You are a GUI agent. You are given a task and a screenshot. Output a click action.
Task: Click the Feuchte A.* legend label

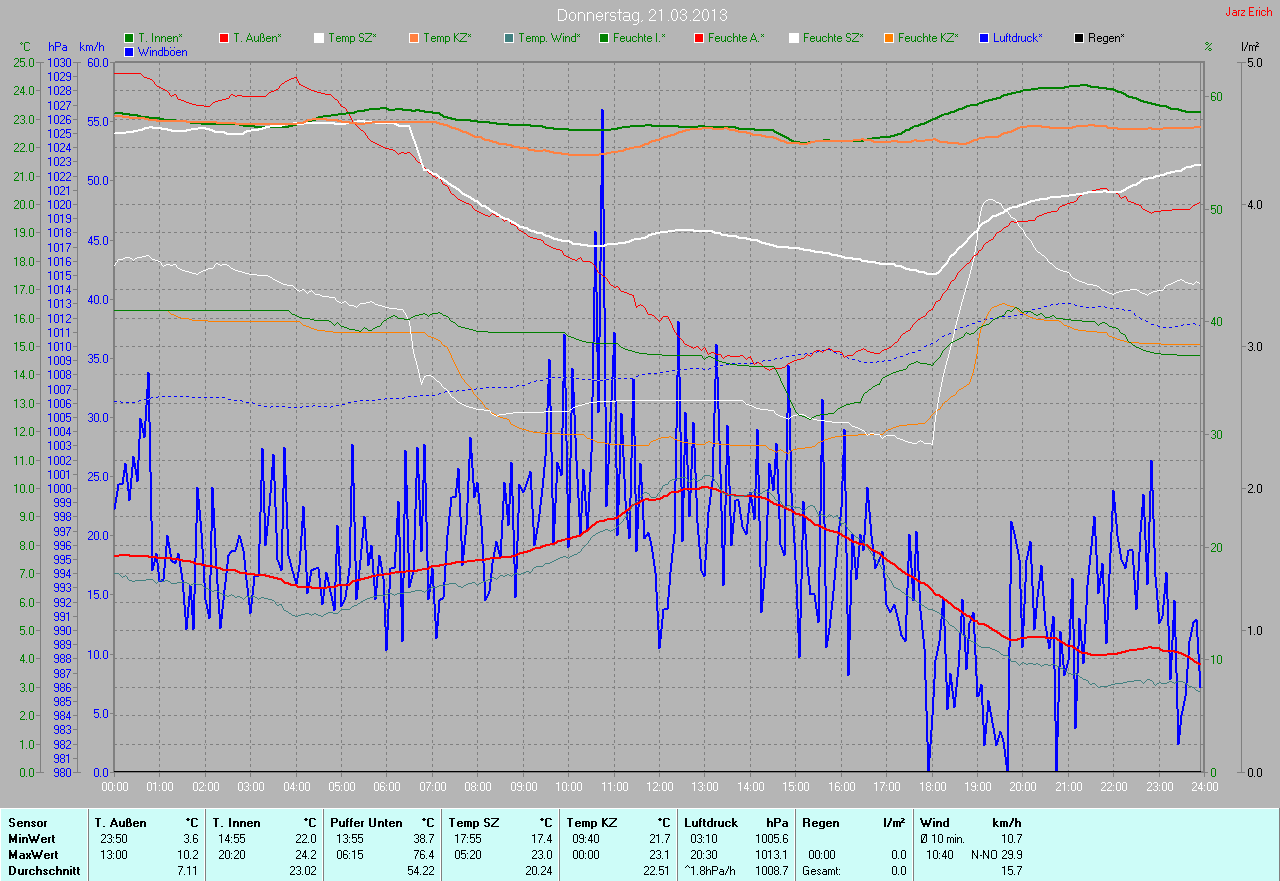pyautogui.click(x=735, y=38)
